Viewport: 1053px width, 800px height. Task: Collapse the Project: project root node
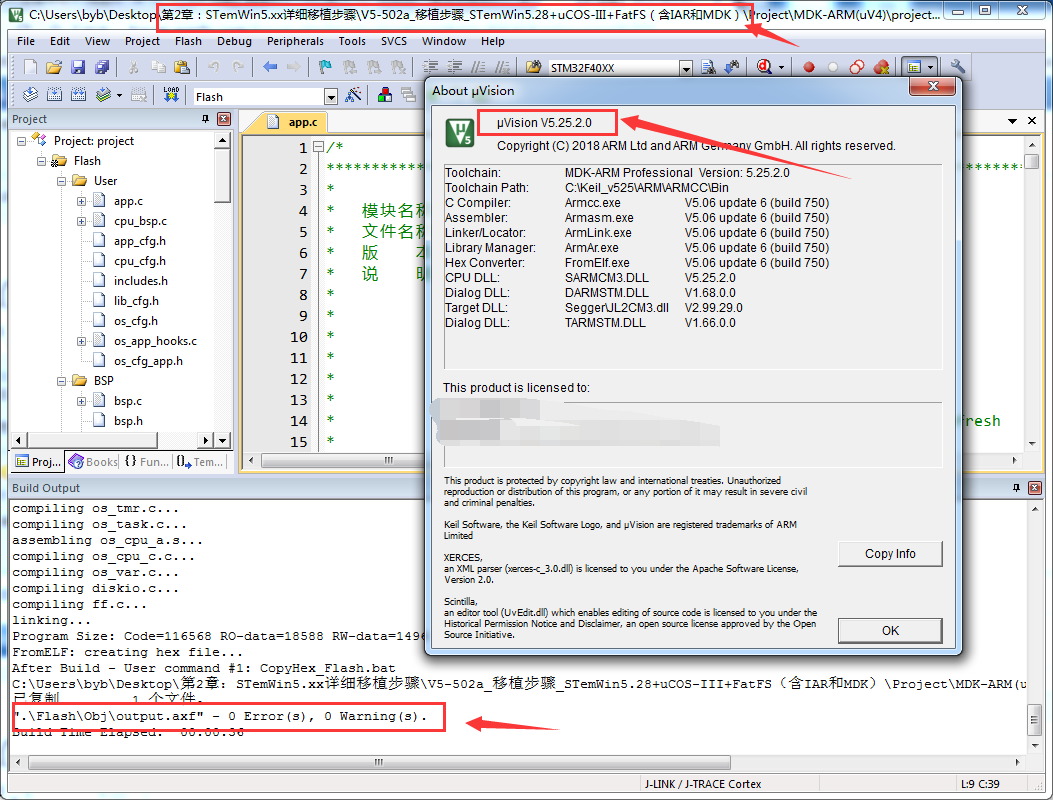(21, 141)
